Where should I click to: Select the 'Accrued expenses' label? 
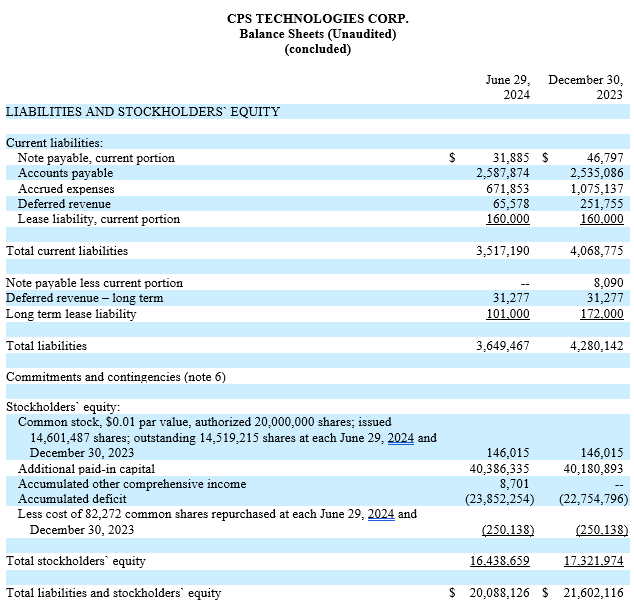pos(66,189)
